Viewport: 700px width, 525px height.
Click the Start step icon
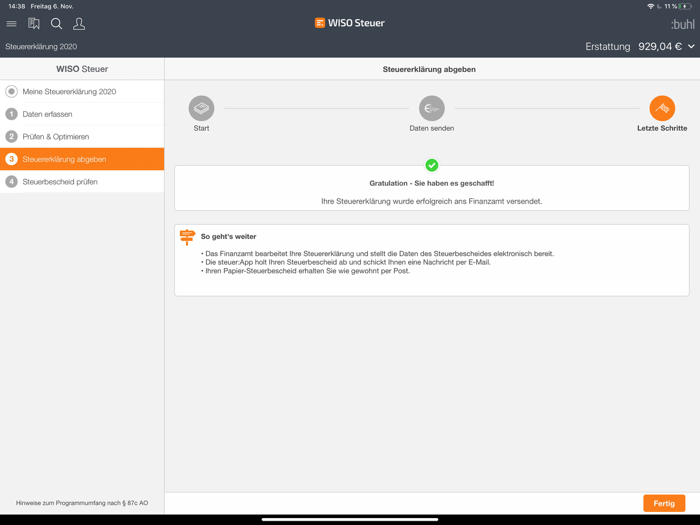(201, 108)
